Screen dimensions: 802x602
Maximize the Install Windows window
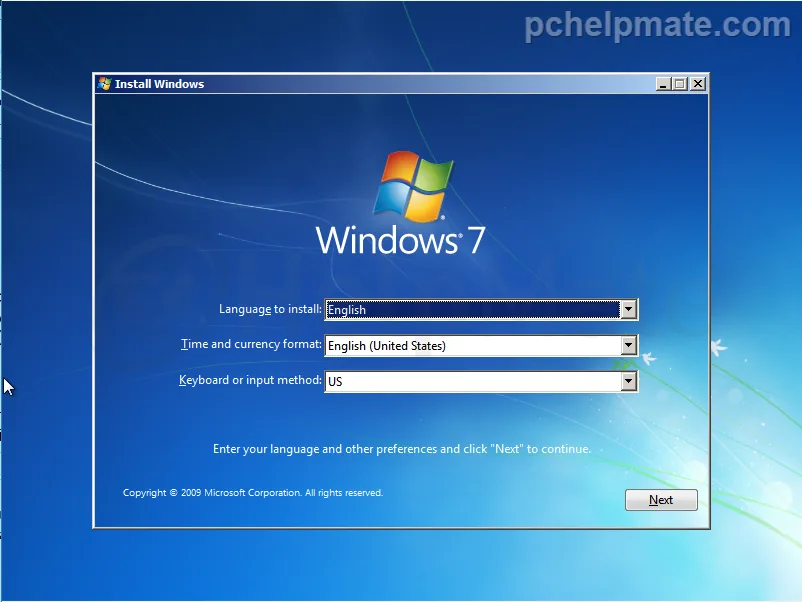[x=680, y=84]
